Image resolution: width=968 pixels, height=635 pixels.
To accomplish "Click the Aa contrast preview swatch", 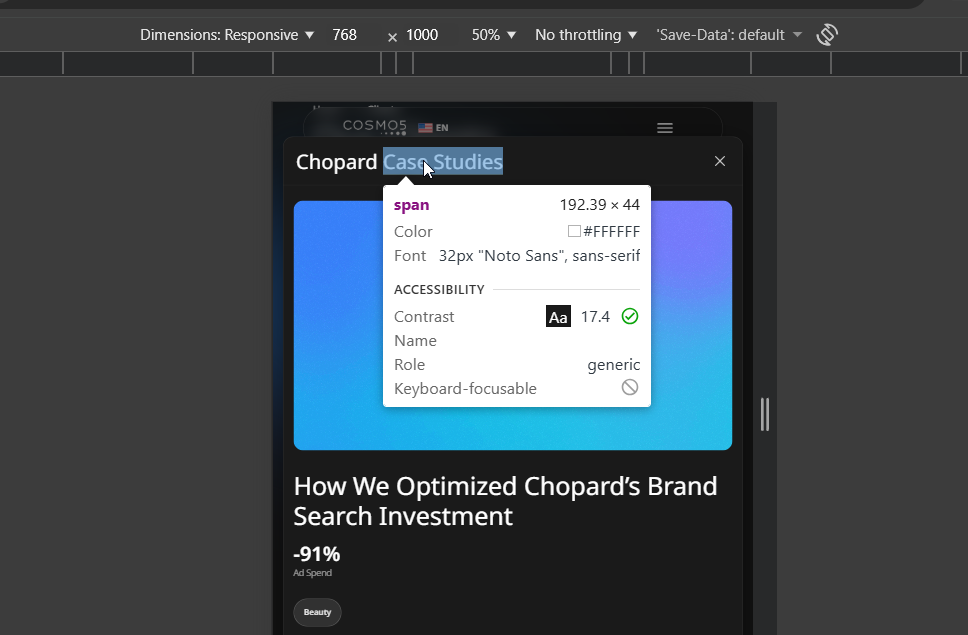I will [558, 317].
